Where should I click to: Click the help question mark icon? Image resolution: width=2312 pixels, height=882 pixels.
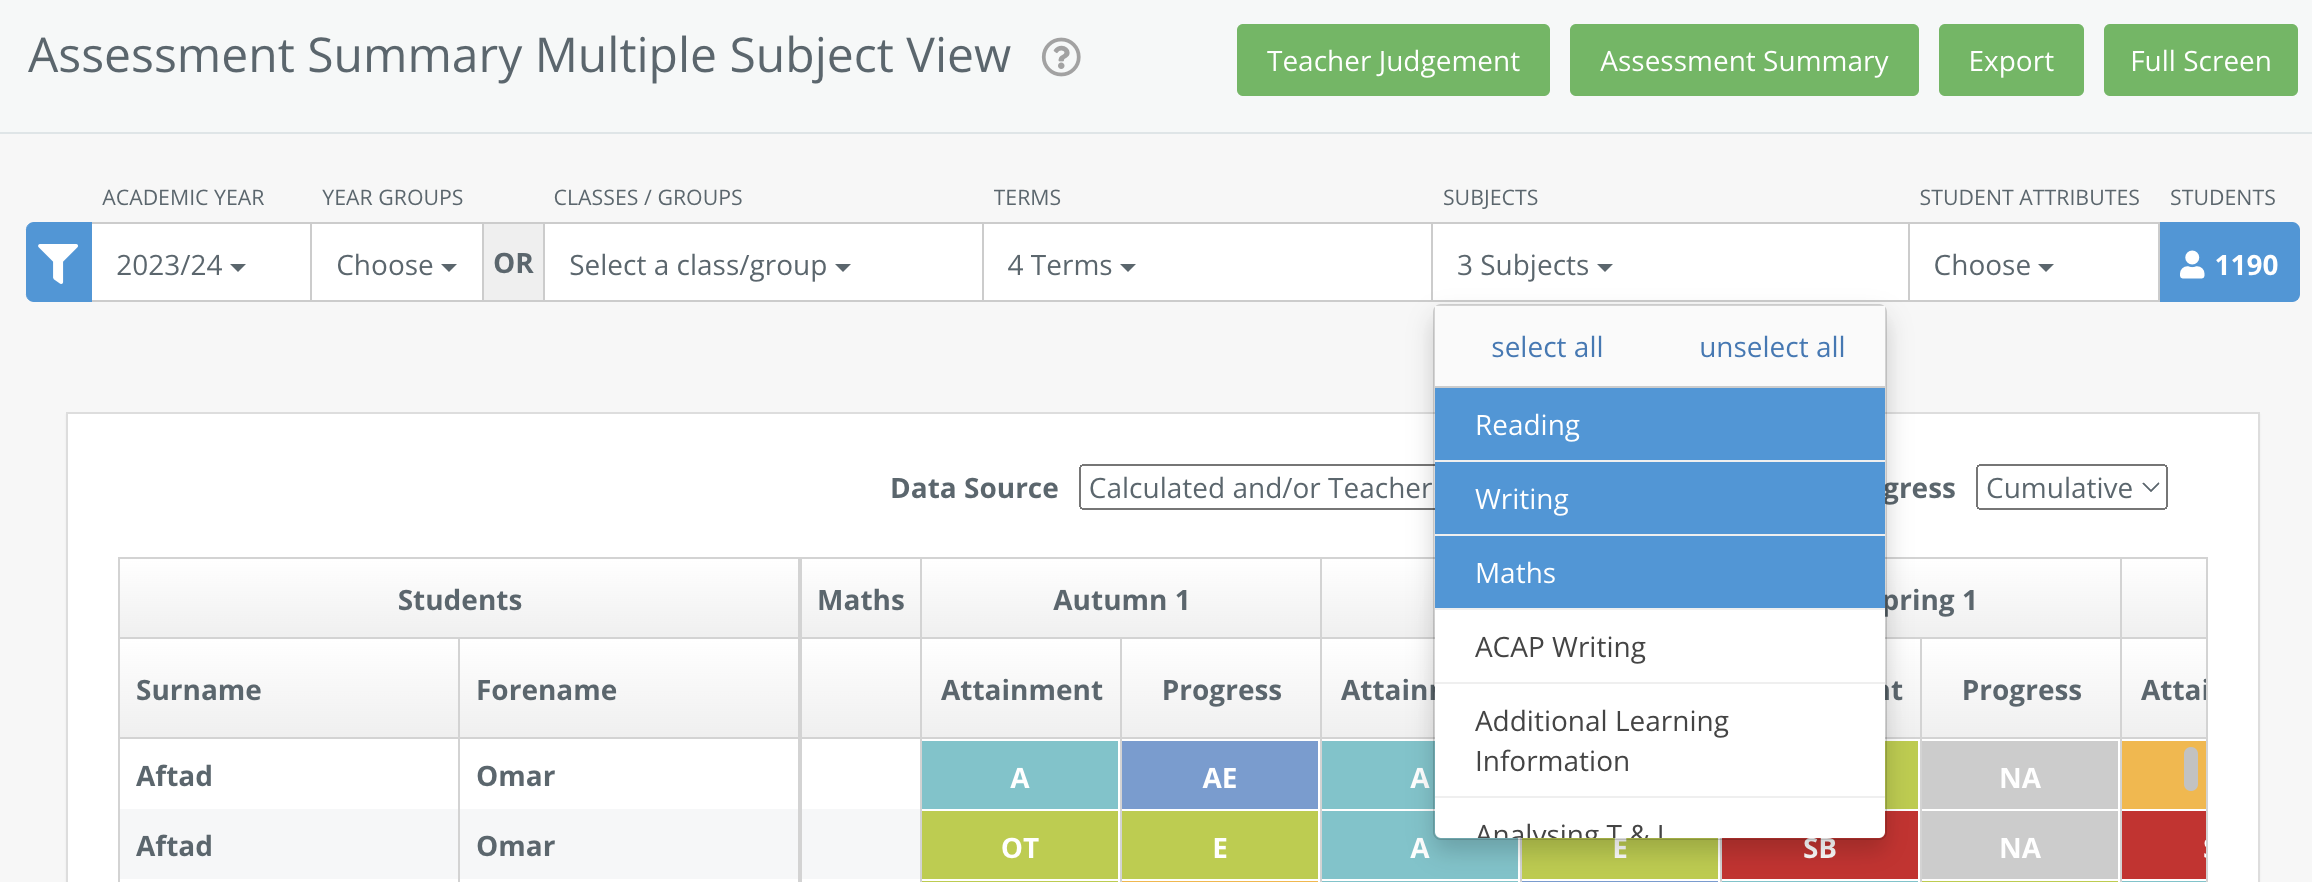tap(1061, 57)
